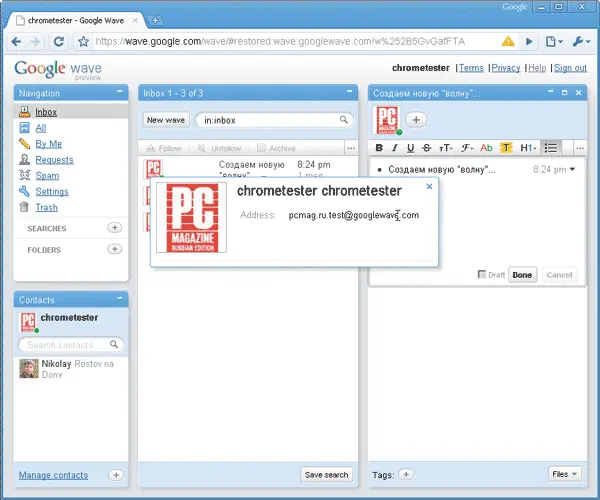Minimize the wave panel titled Создаем новую волну
600x500 pixels.
click(551, 91)
